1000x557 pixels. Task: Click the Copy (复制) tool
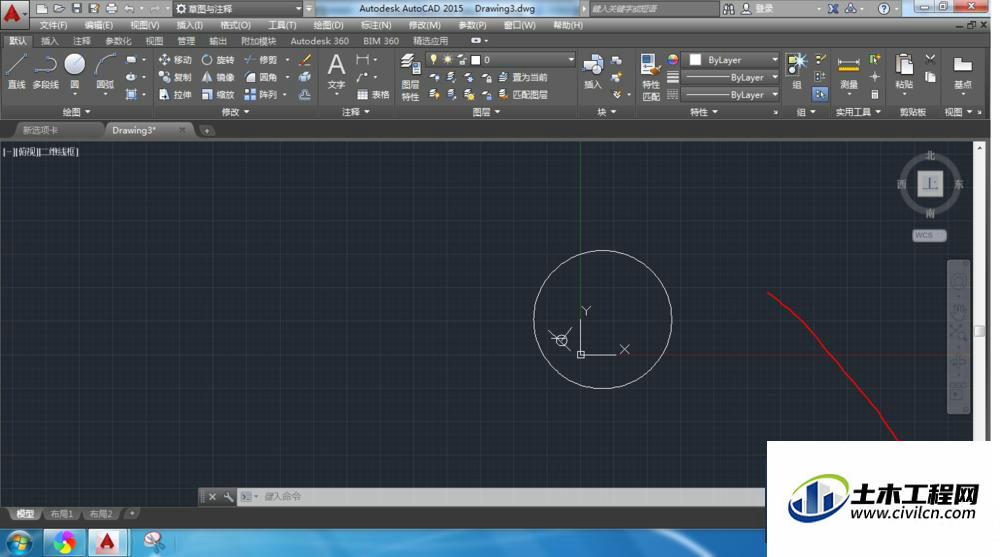[175, 77]
